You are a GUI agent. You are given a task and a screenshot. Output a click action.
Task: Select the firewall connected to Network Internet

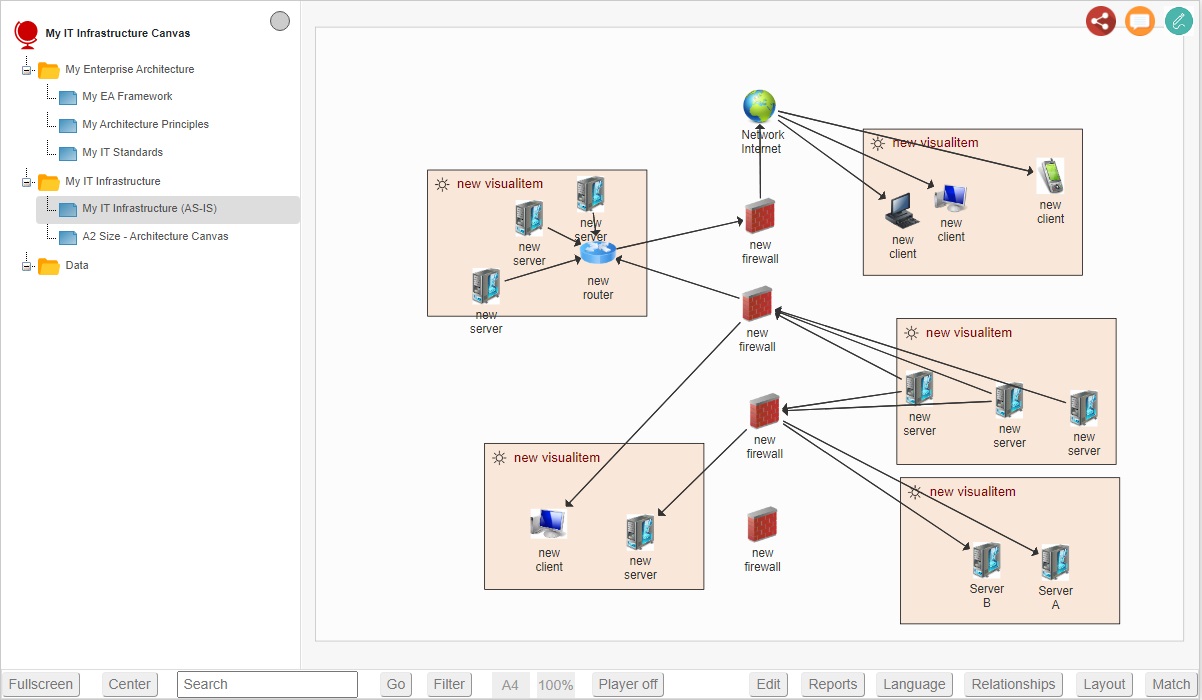760,217
